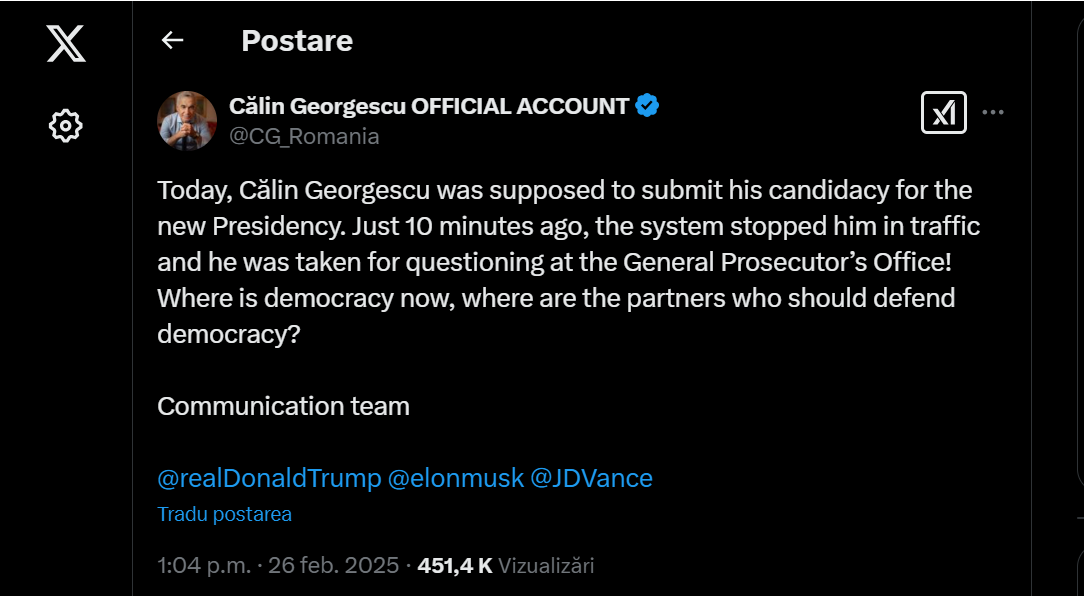
Task: Click the date 26 feb. 2025
Action: (331, 564)
